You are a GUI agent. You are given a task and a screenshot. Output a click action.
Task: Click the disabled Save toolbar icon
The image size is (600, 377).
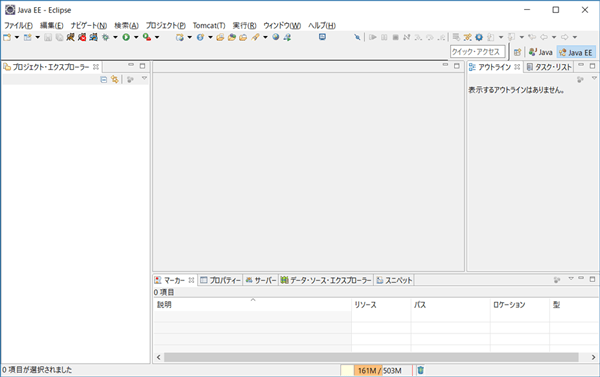point(48,37)
